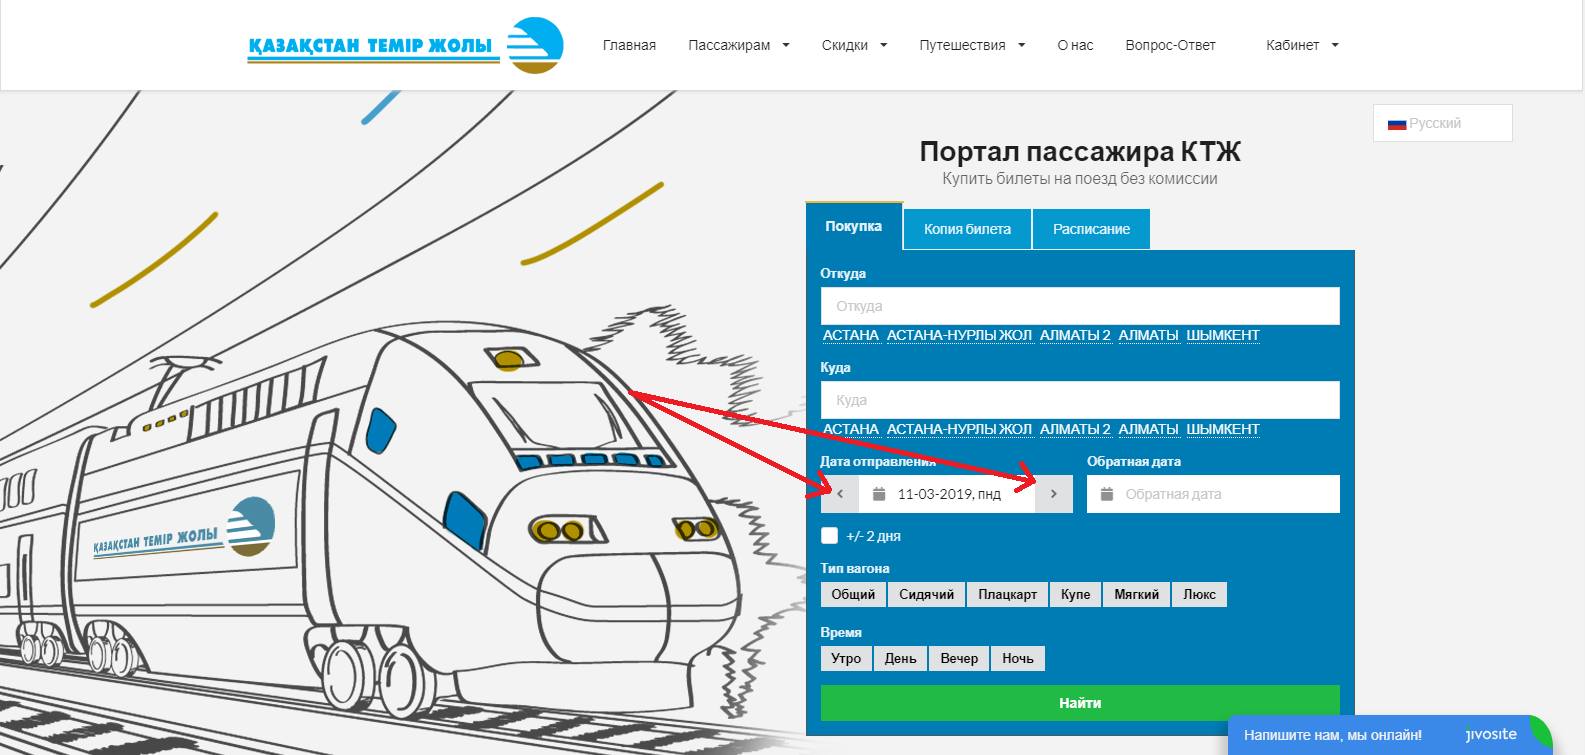
Task: Switch to the Копия билета tab
Action: [967, 229]
